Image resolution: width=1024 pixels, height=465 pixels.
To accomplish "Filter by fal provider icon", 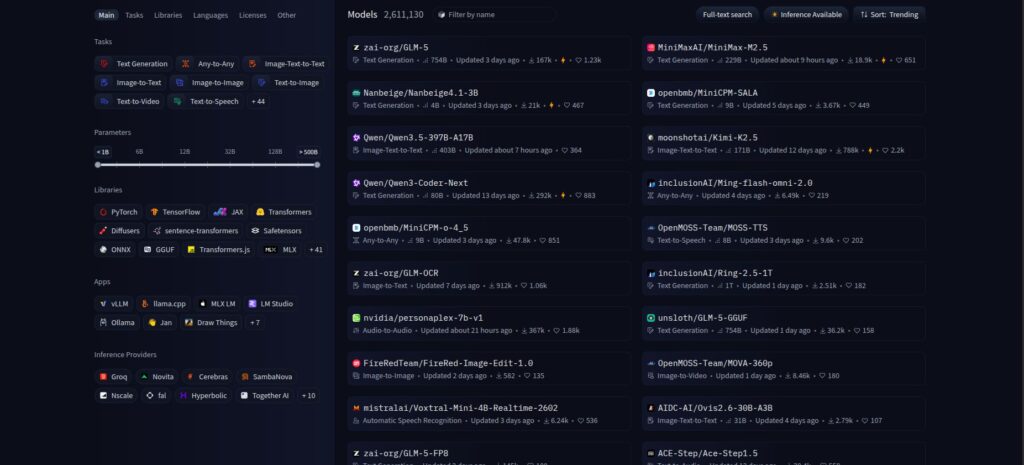I will 150,396.
